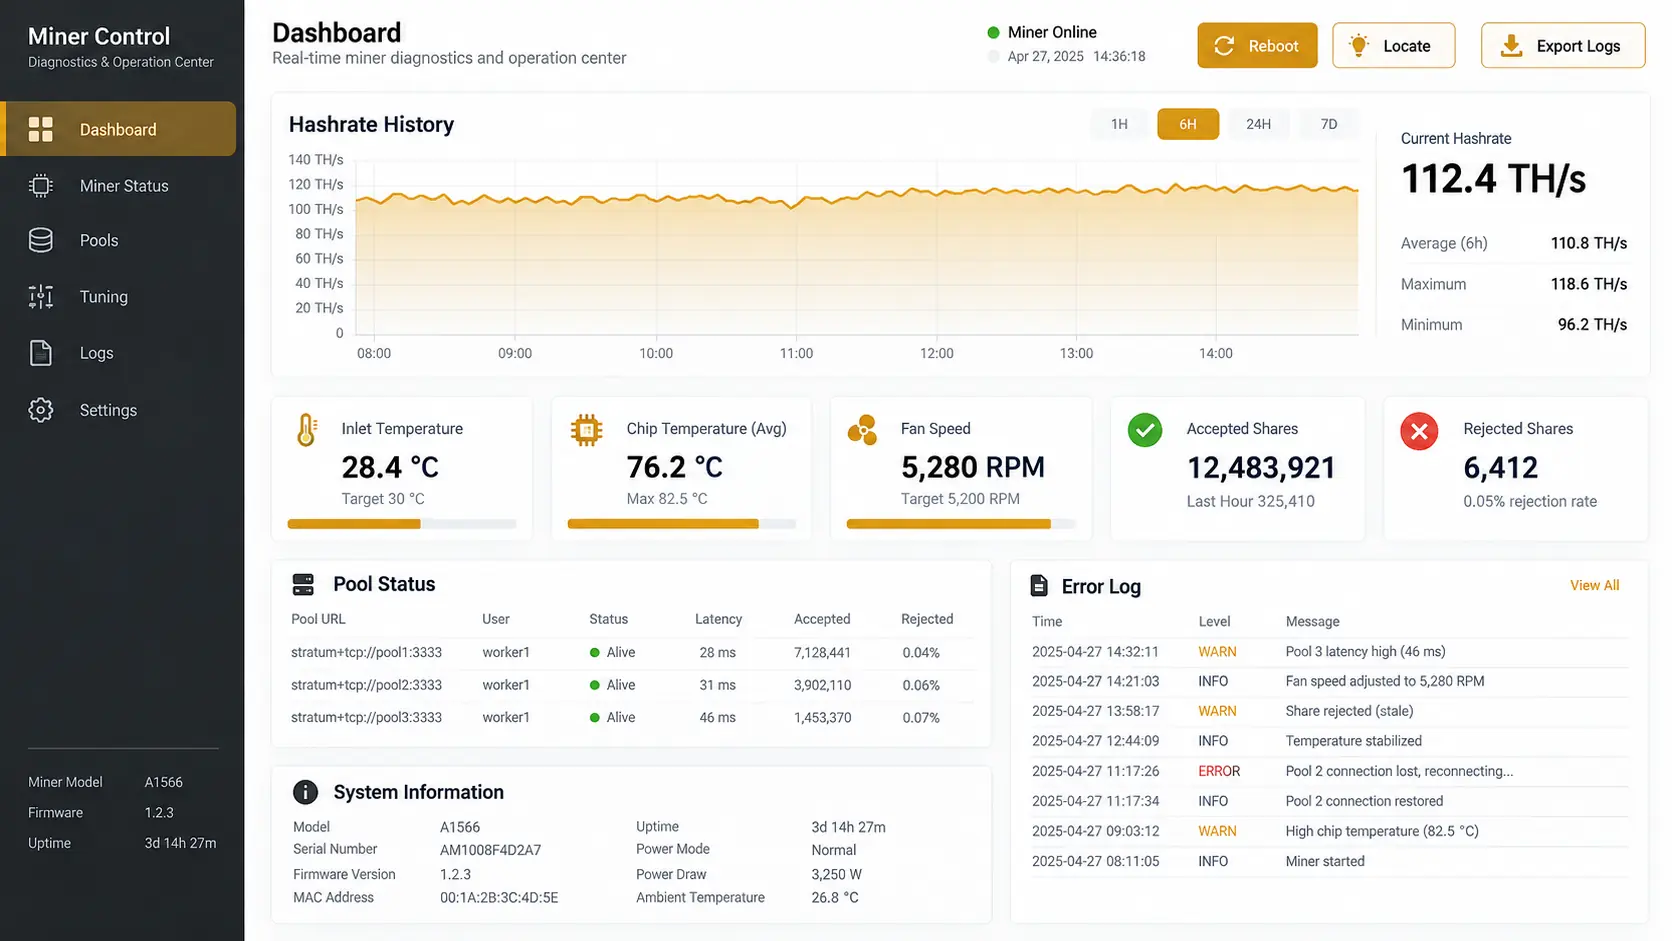
Task: Click the server icon beside Pool Status
Action: point(303,584)
